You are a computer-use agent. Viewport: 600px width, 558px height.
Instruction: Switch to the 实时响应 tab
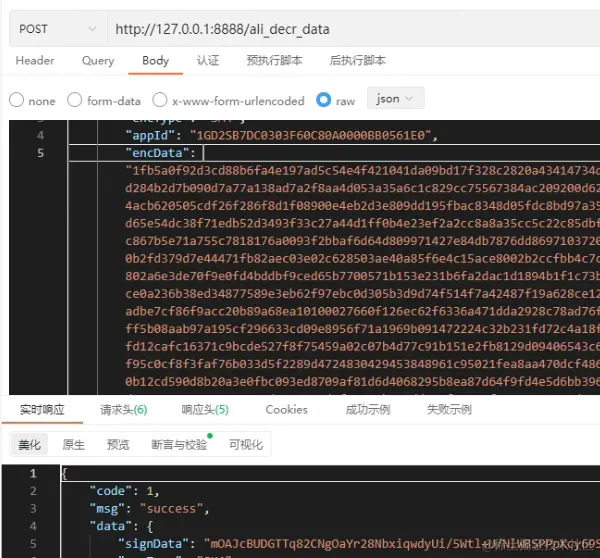pyautogui.click(x=42, y=410)
